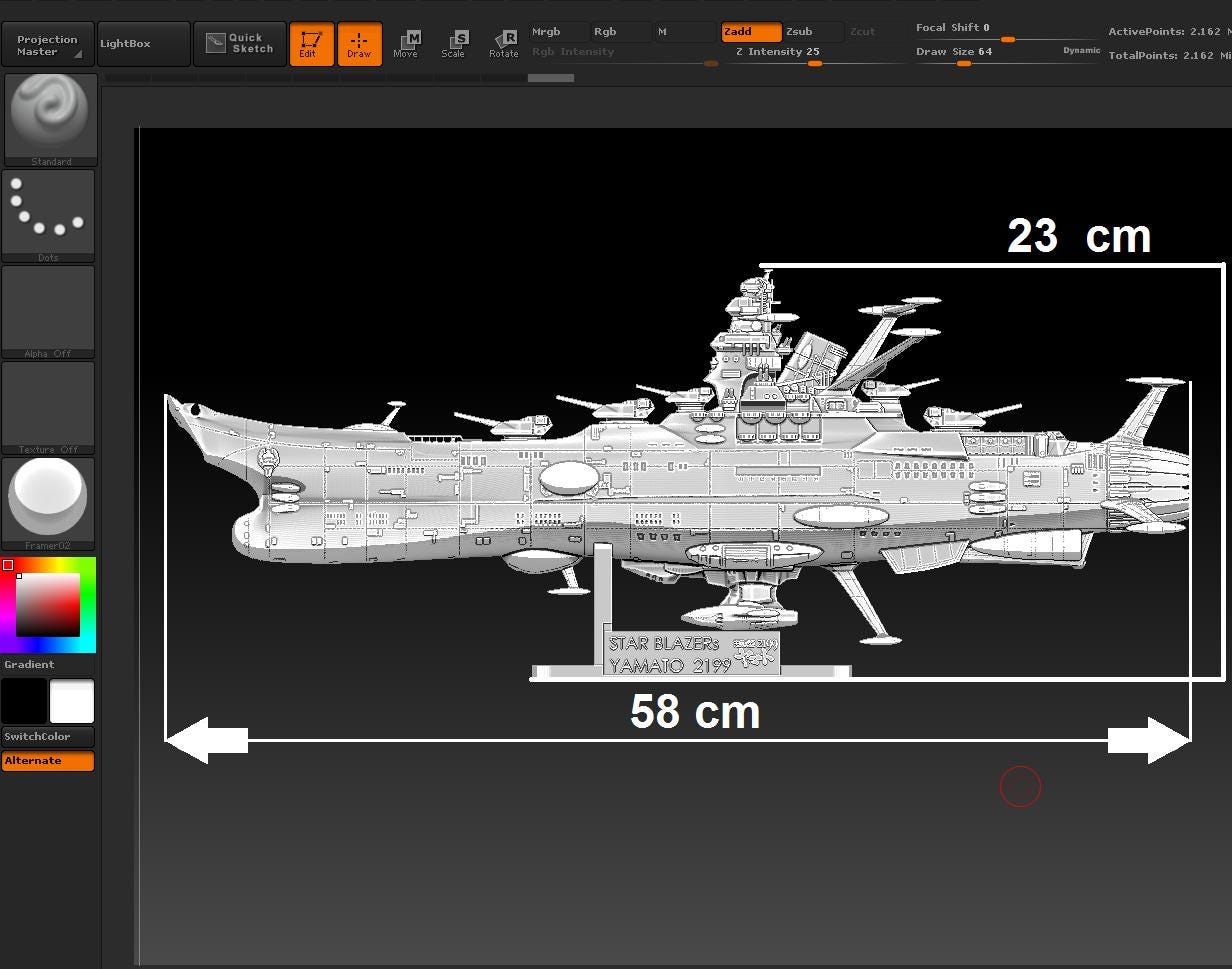Select the Move tool in the top shelf
This screenshot has width=1232, height=969.
(x=407, y=43)
